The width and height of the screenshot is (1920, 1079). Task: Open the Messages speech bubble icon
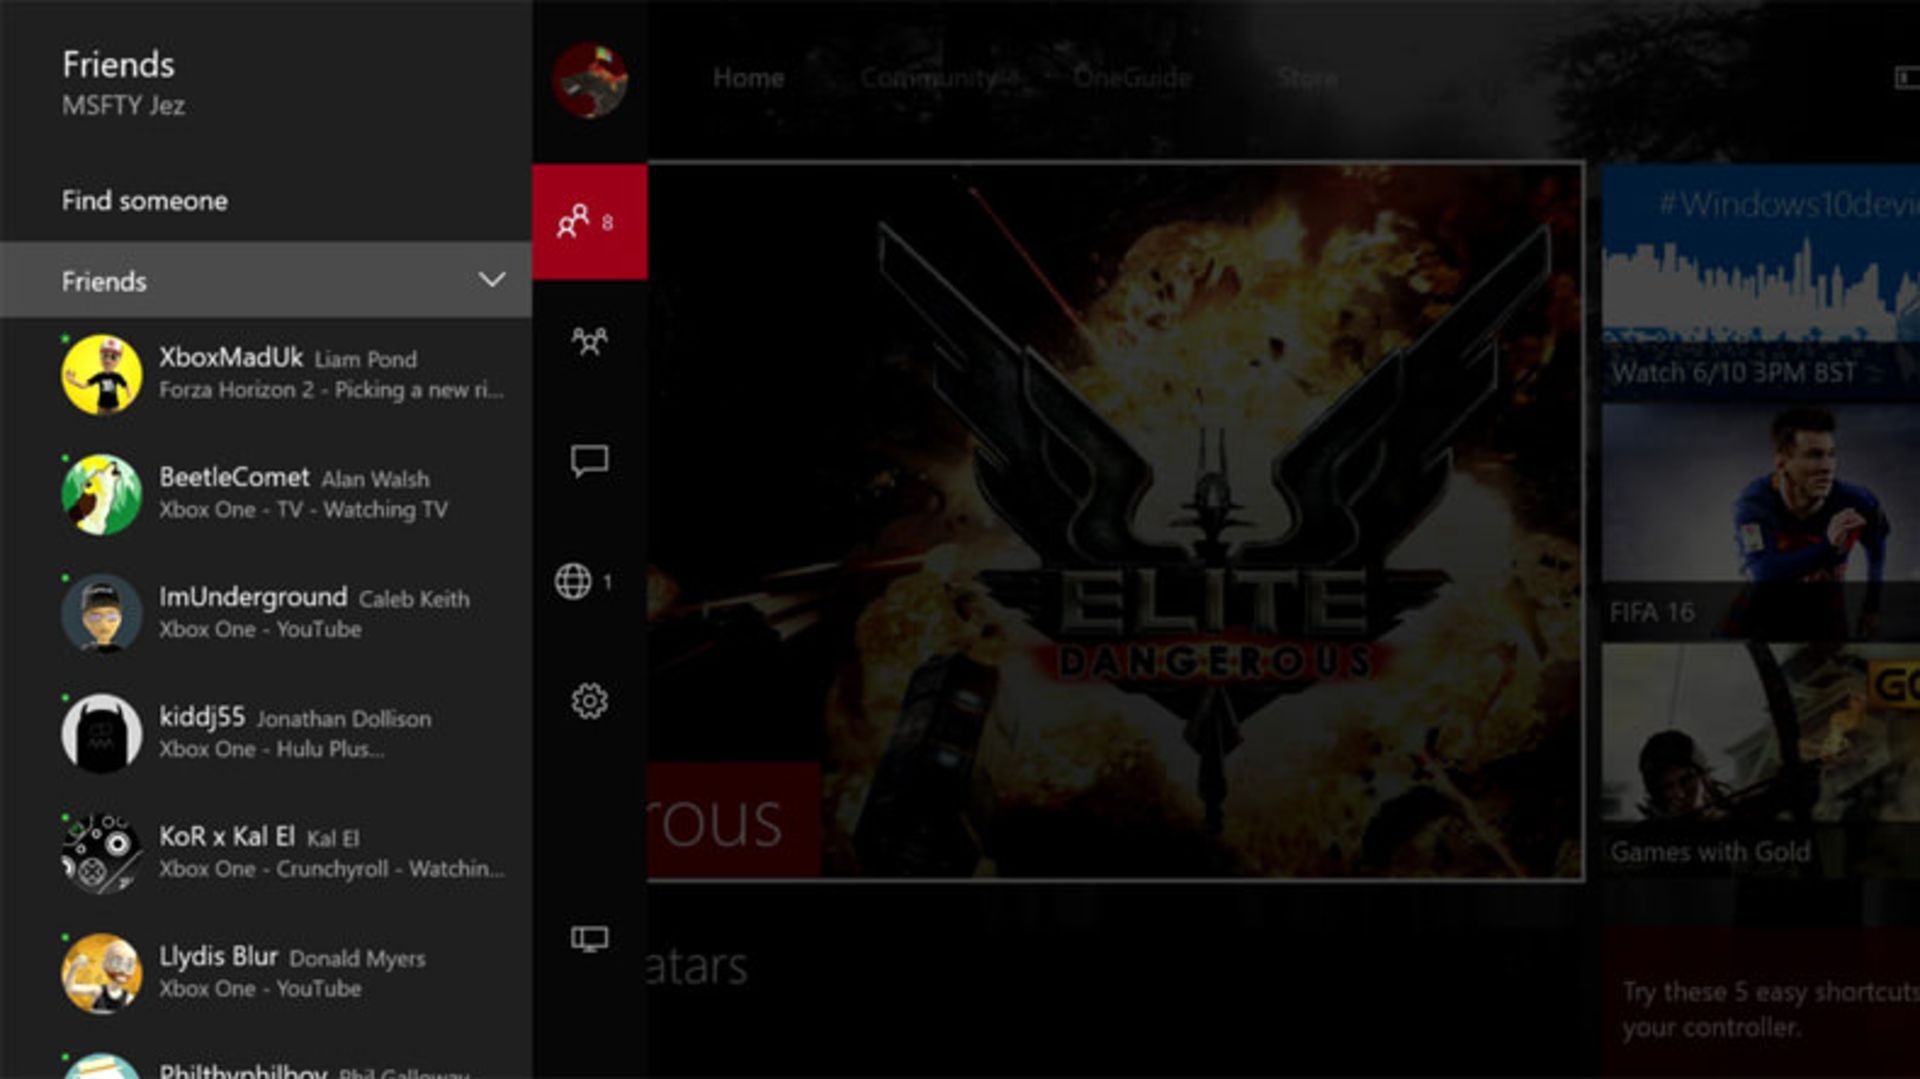tap(589, 461)
